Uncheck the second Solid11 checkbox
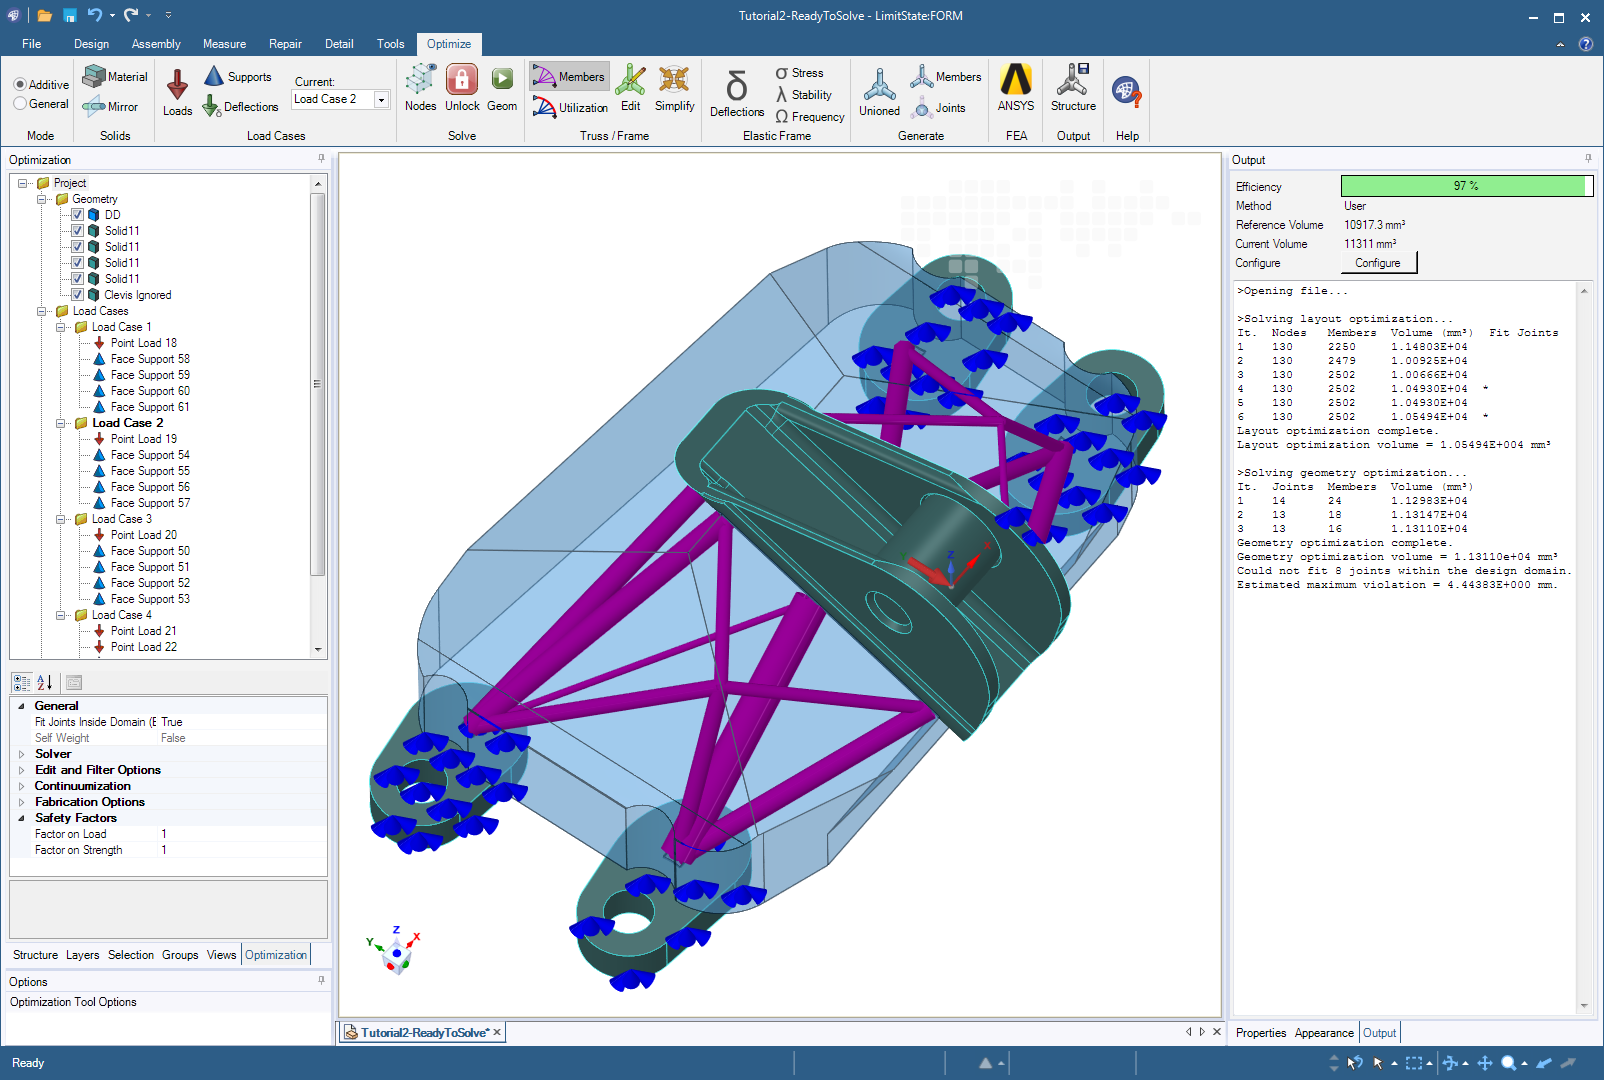Viewport: 1604px width, 1080px height. point(77,247)
